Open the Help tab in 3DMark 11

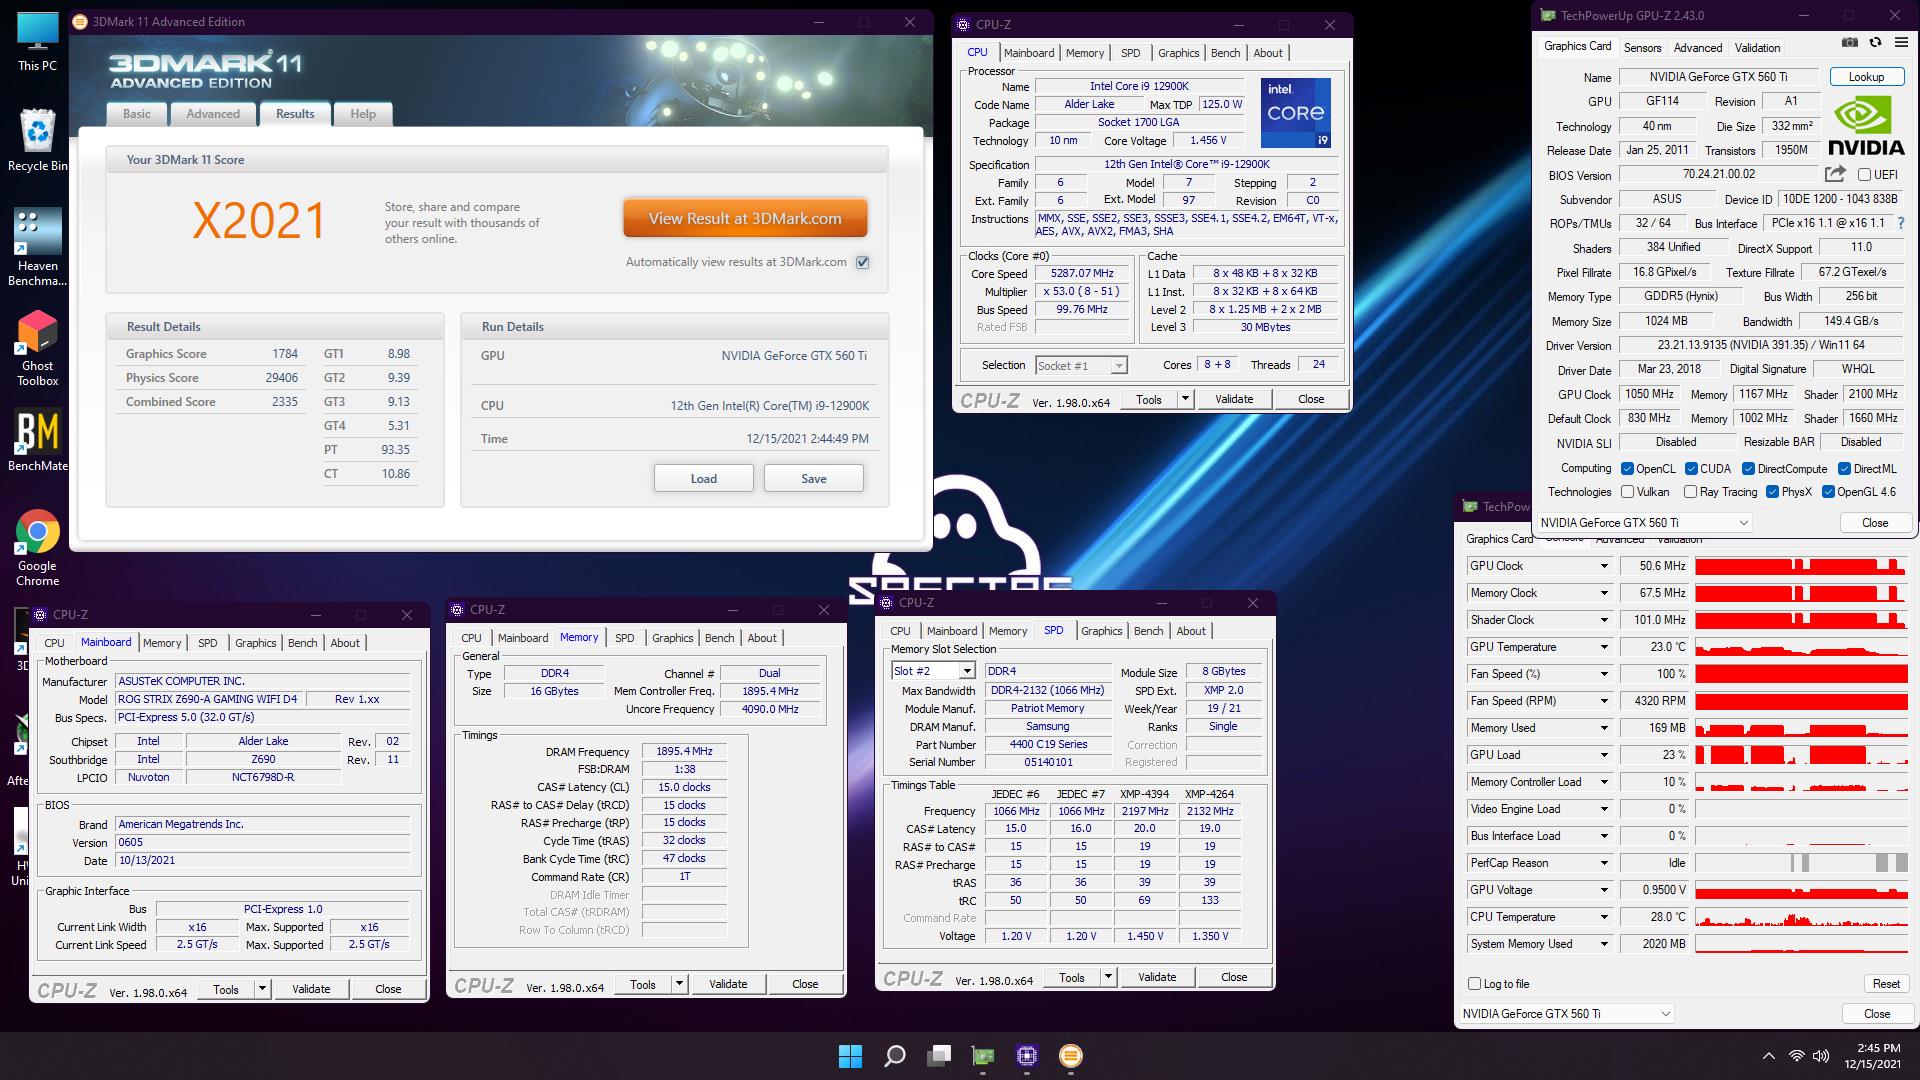(x=363, y=114)
